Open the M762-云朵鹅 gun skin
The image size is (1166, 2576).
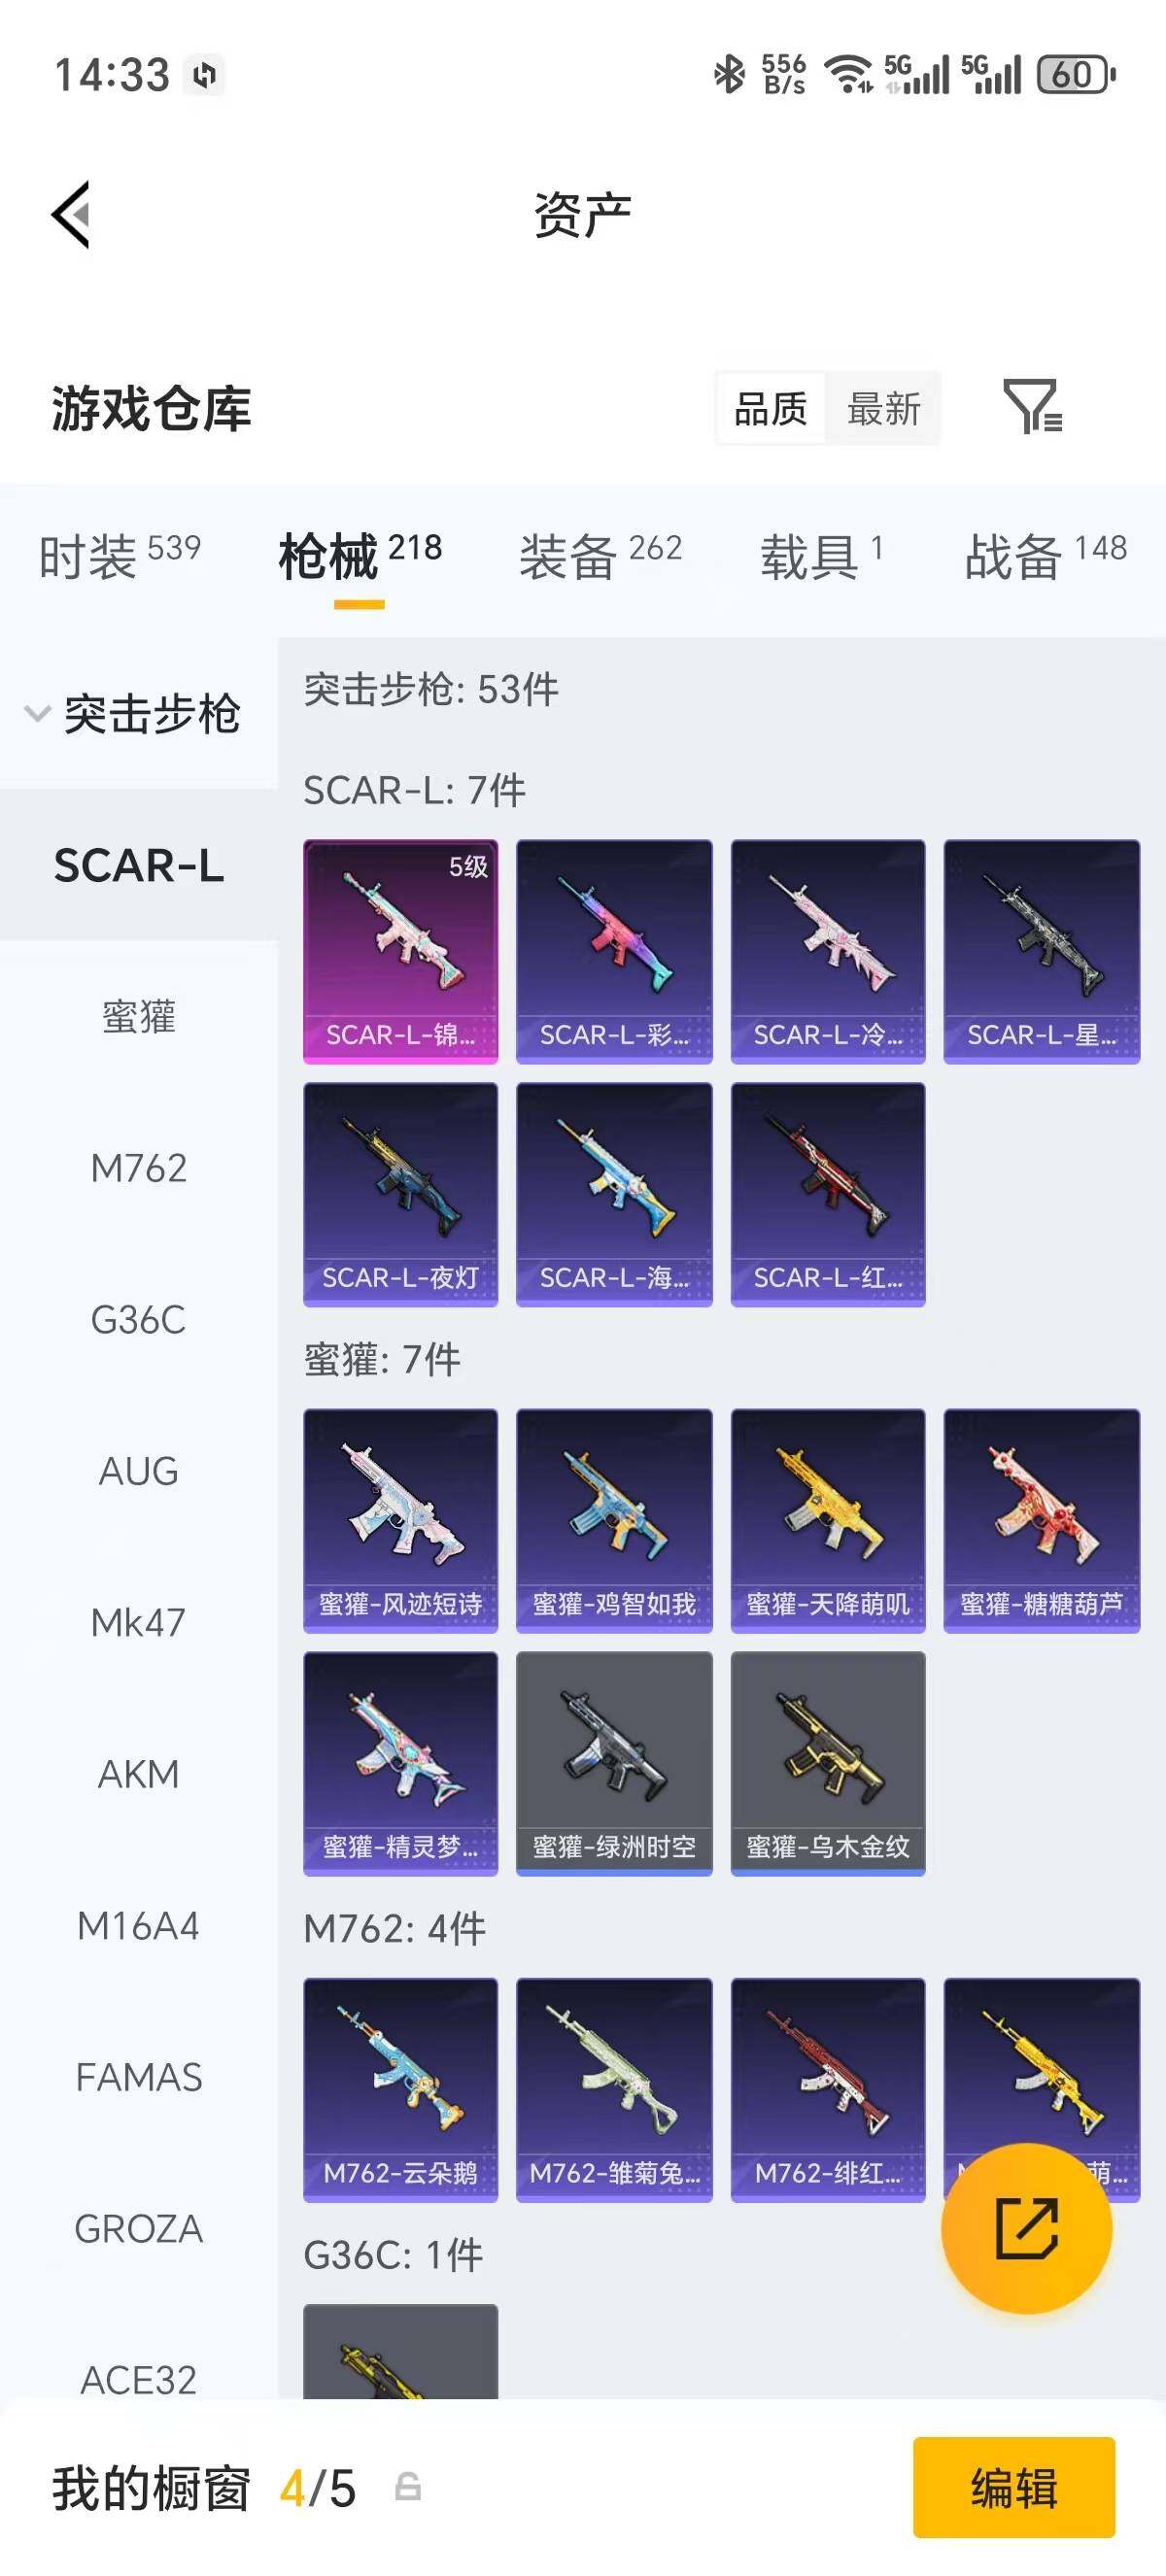pos(400,2089)
